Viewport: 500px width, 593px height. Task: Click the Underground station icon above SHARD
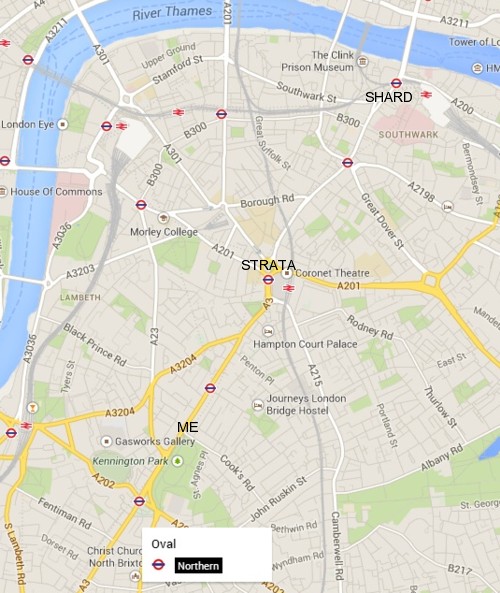coord(396,83)
